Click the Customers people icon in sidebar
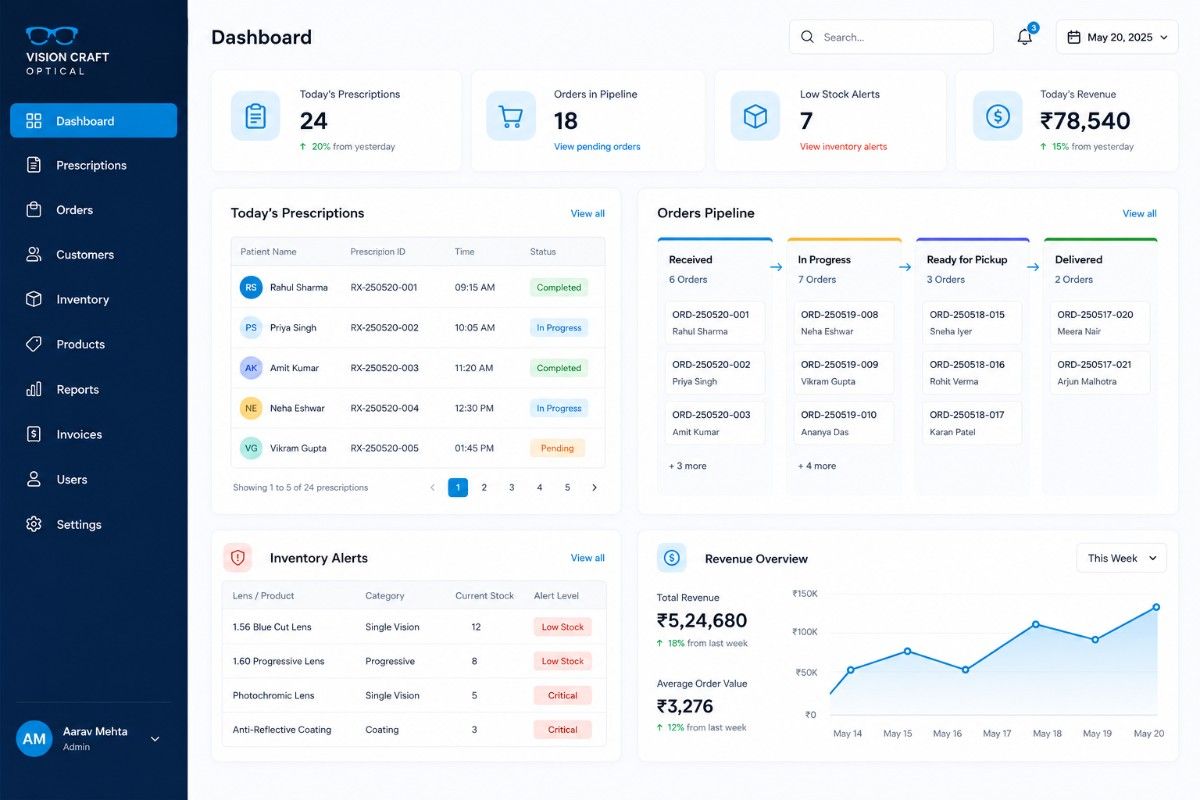 click(x=34, y=255)
